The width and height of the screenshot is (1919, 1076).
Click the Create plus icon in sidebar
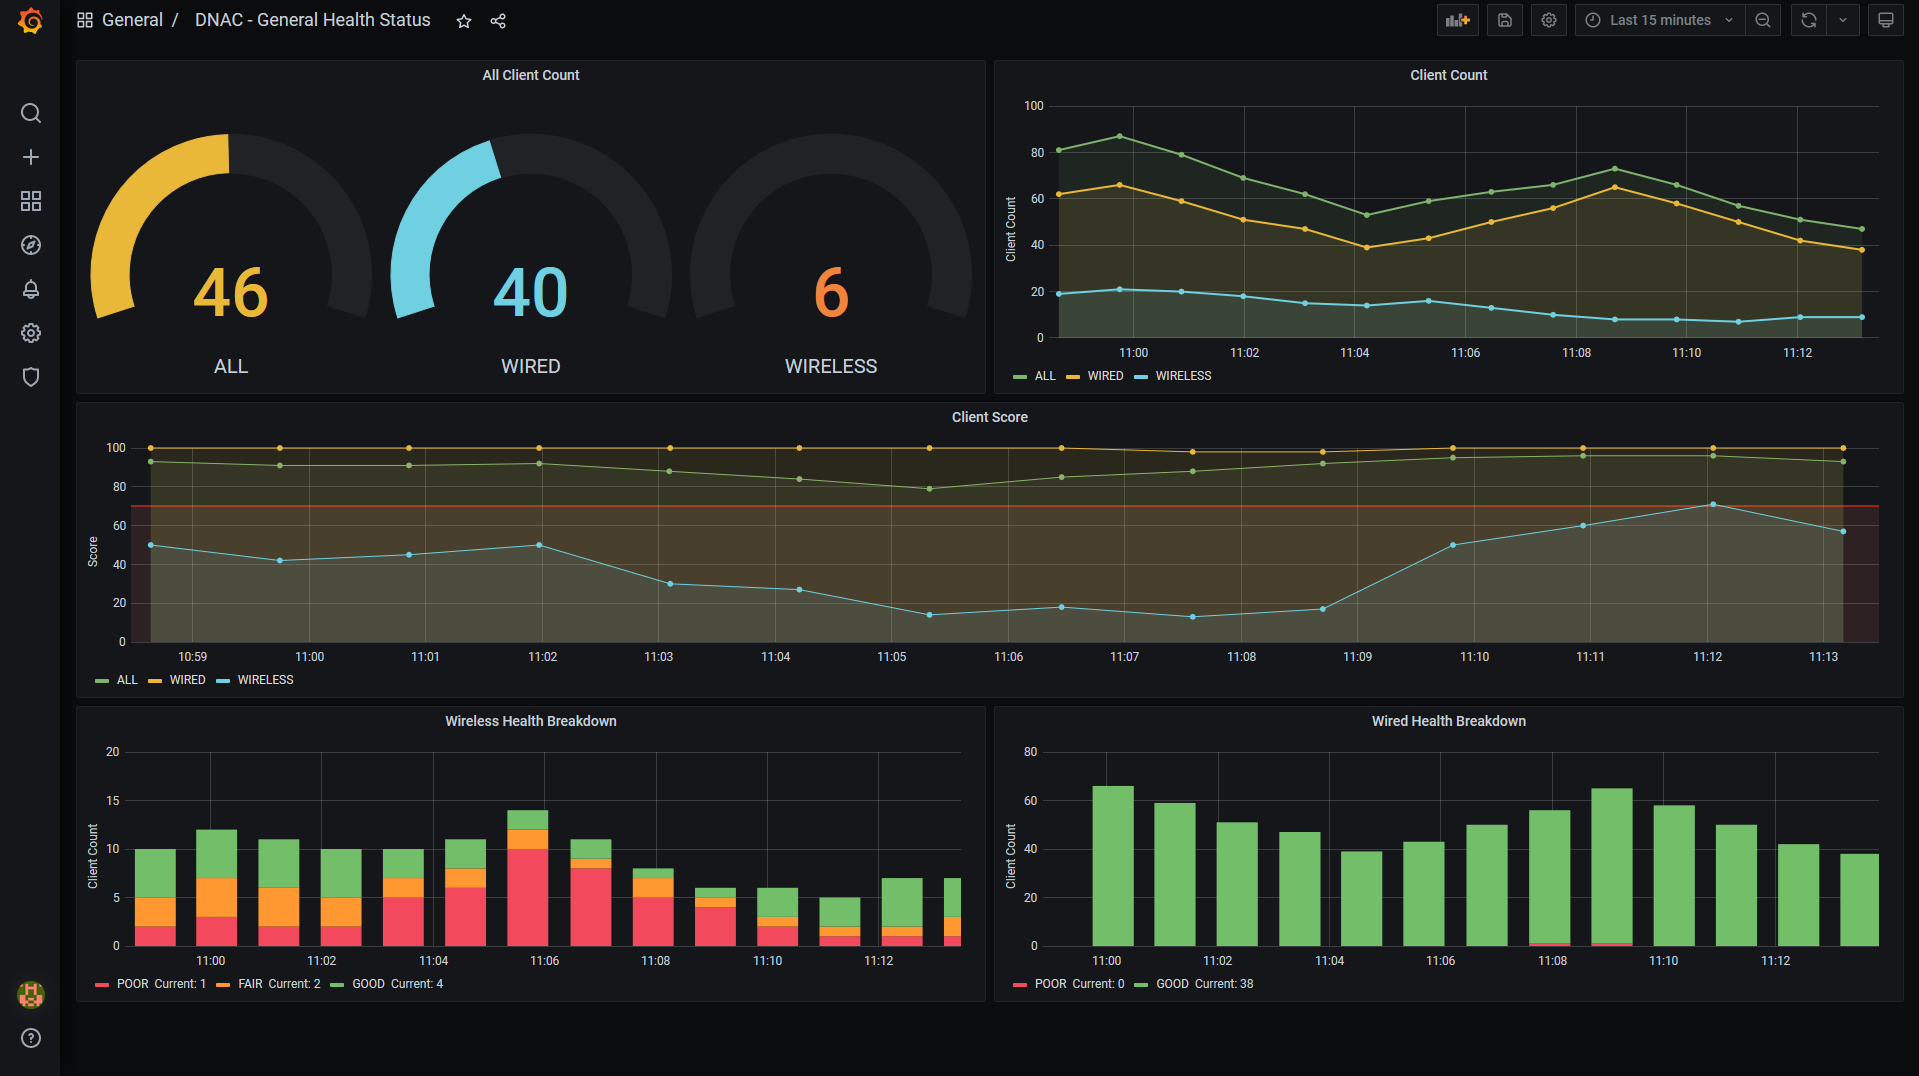31,157
